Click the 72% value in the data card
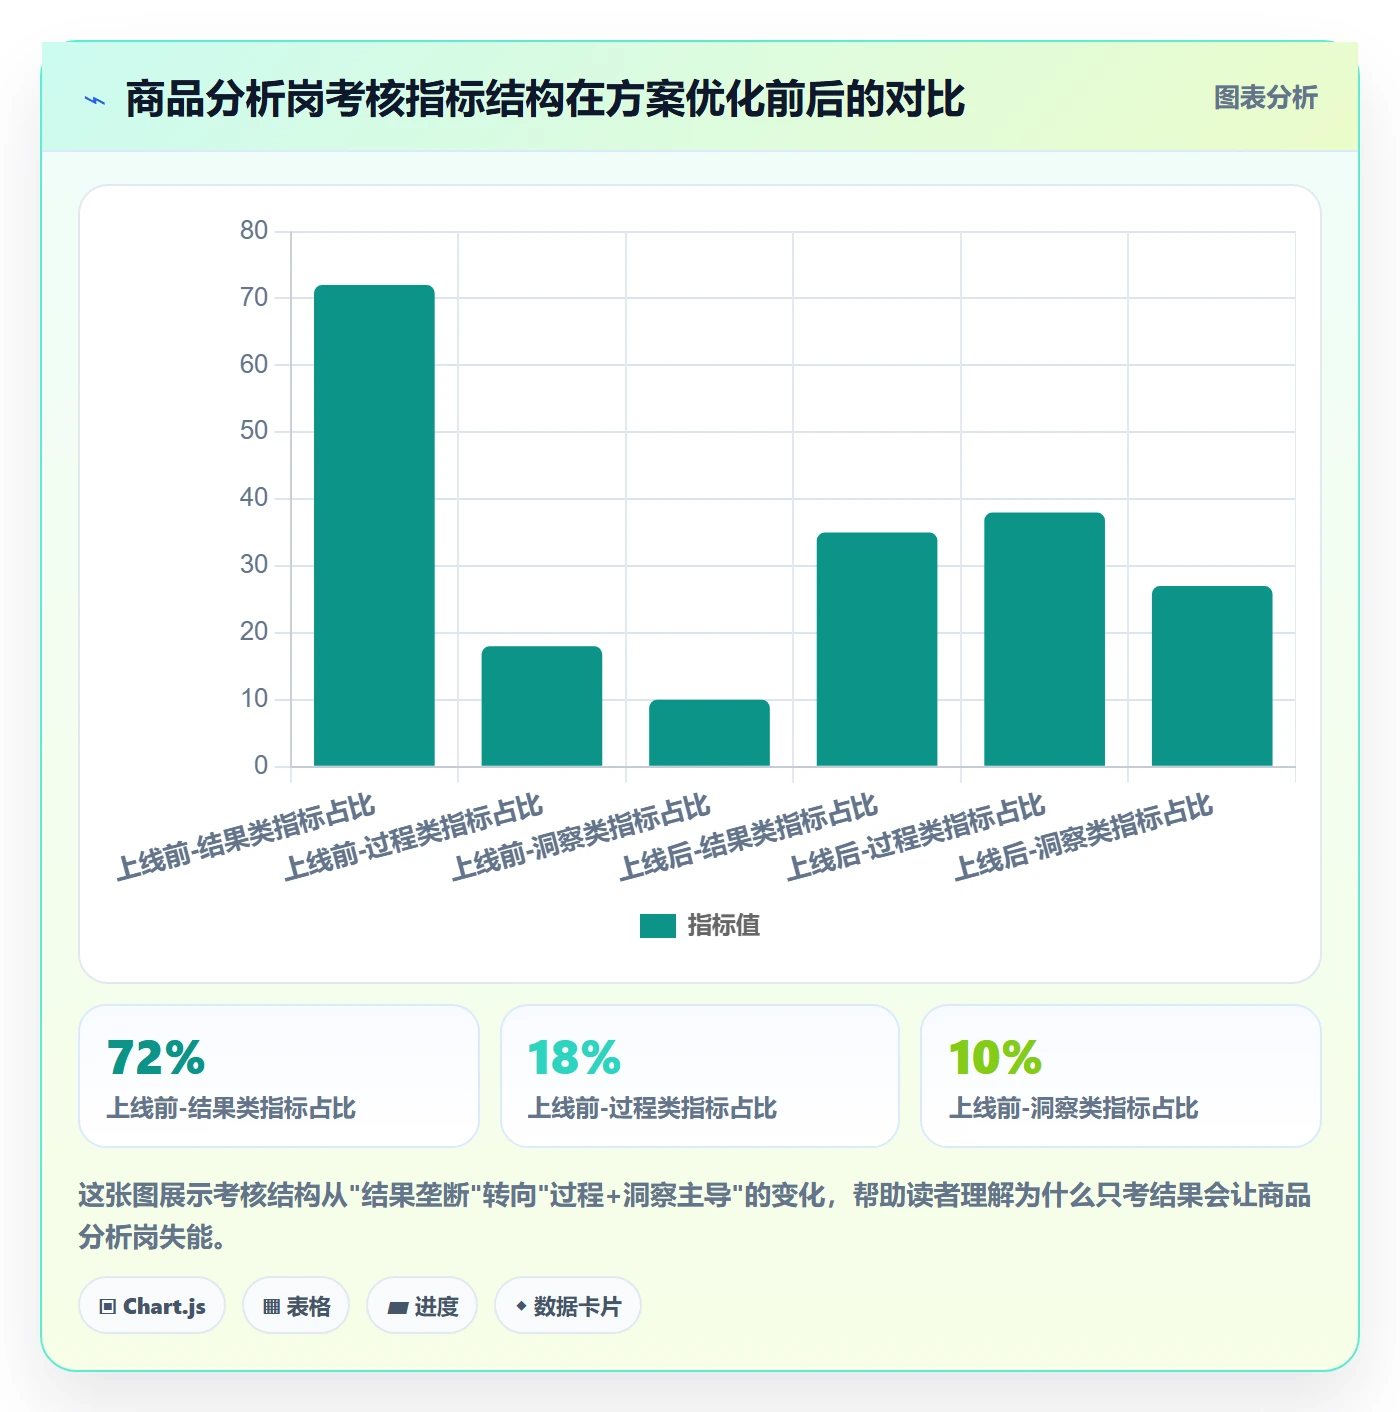 tap(156, 1058)
